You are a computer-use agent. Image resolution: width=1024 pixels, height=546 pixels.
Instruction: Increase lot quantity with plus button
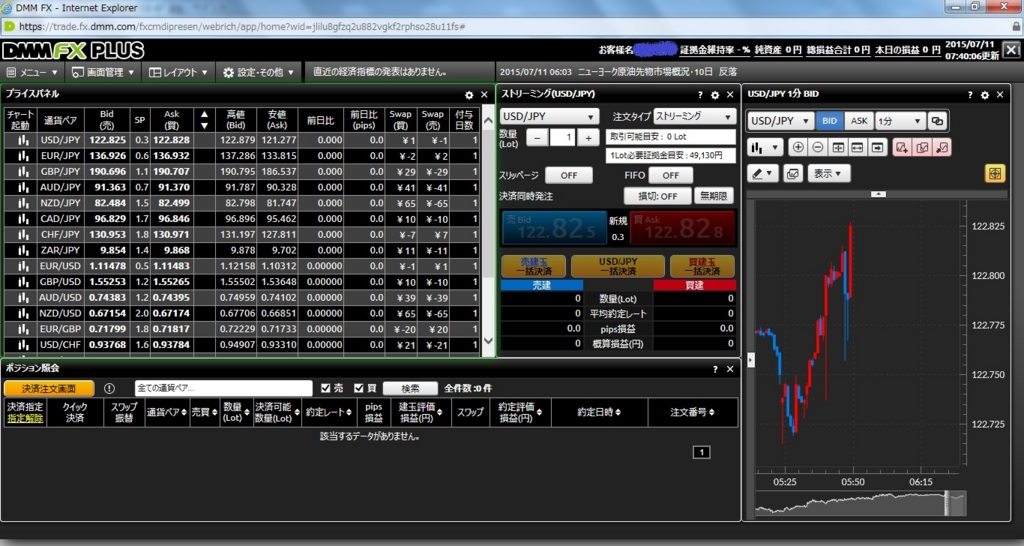[x=588, y=138]
